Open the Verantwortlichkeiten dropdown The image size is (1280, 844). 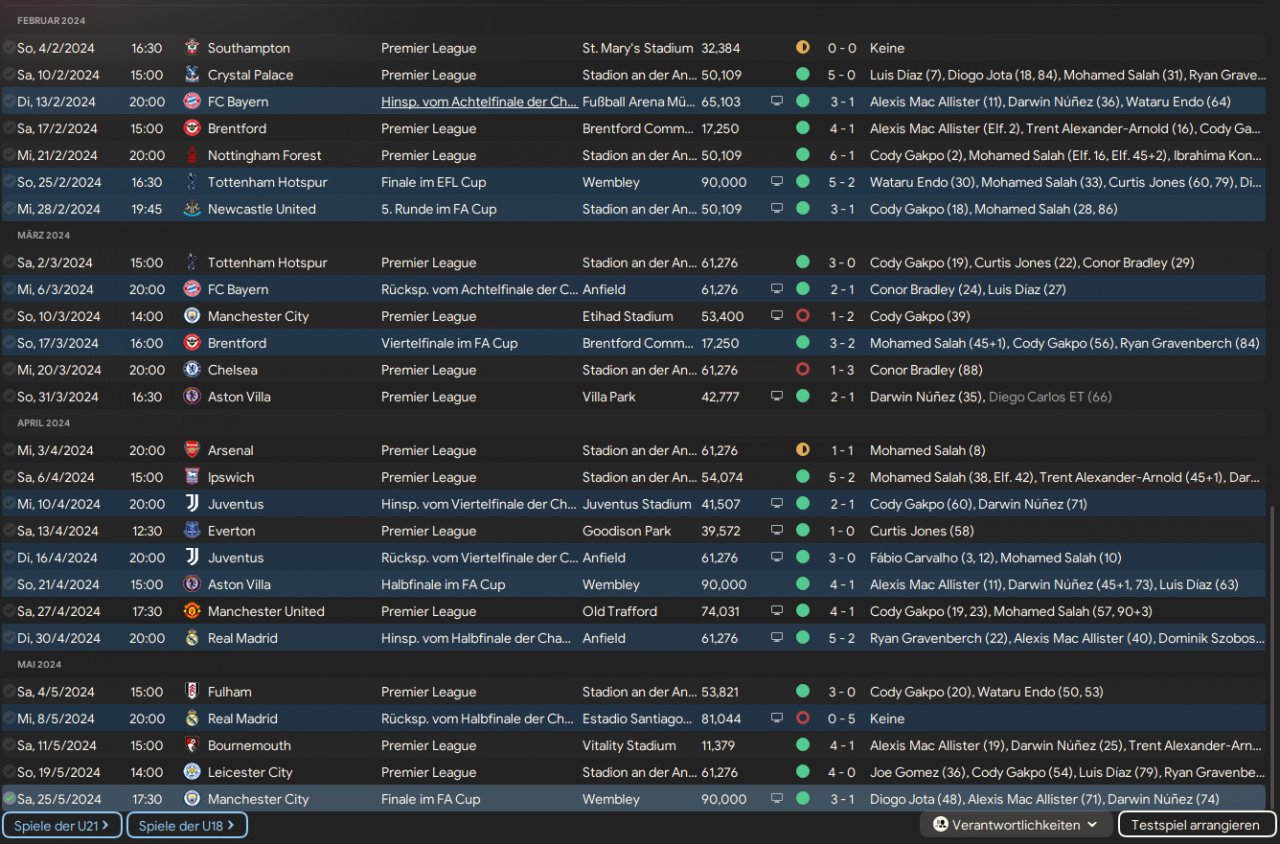1015,825
